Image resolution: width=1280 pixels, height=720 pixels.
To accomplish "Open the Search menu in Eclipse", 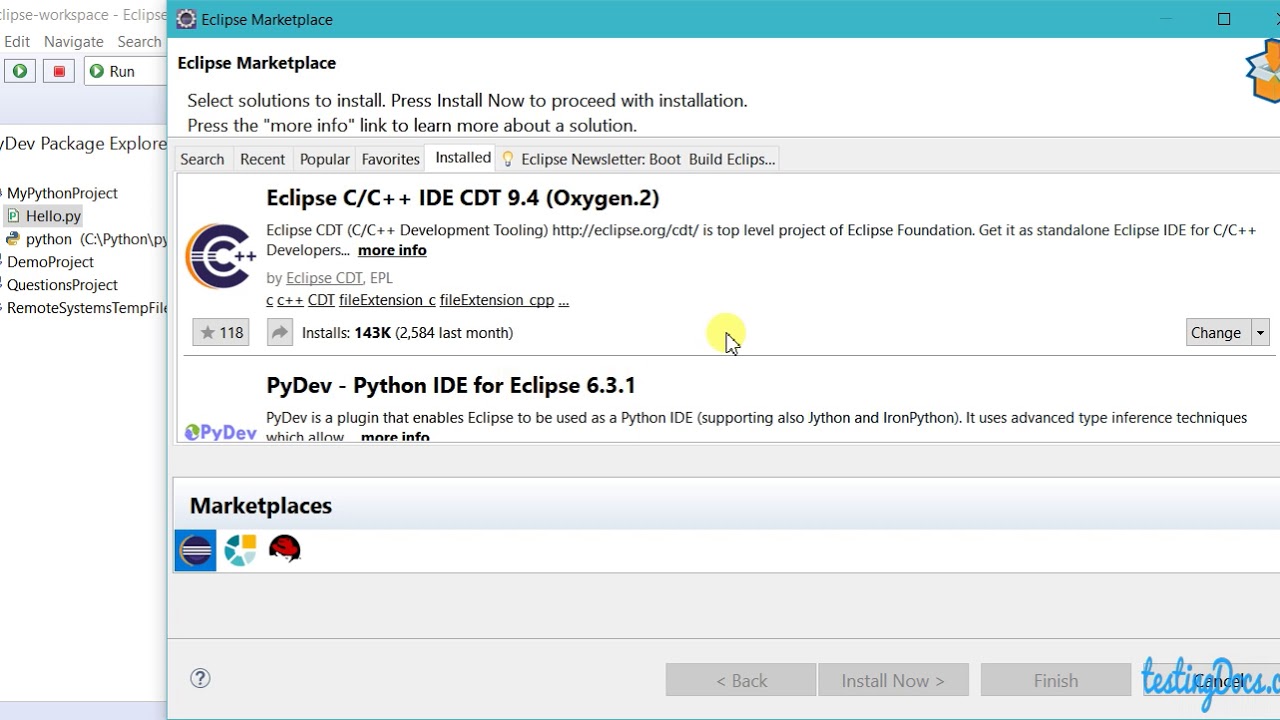I will click(x=139, y=41).
